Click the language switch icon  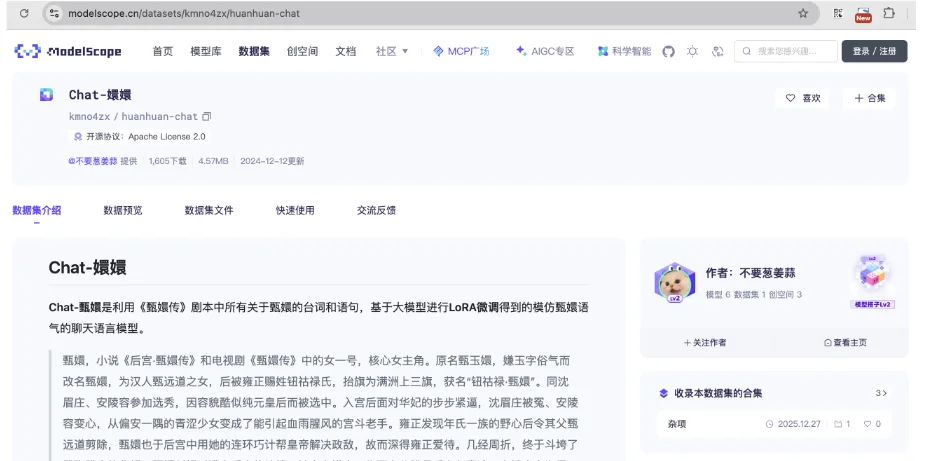717,51
